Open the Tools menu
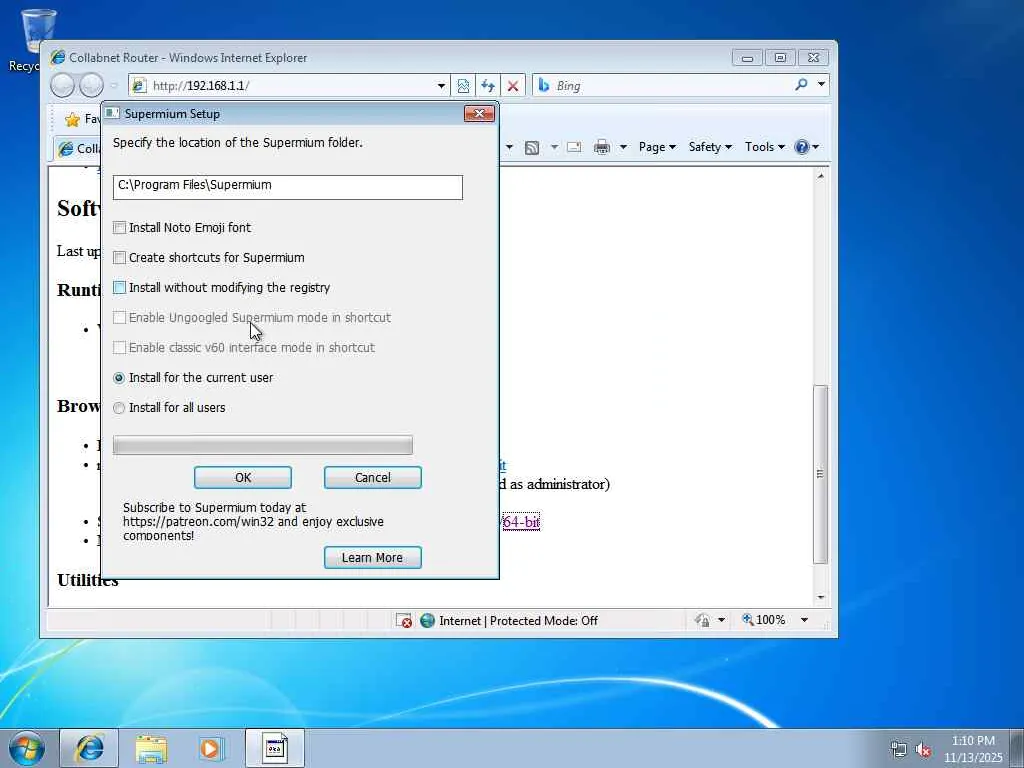The width and height of the screenshot is (1024, 768). (x=765, y=147)
